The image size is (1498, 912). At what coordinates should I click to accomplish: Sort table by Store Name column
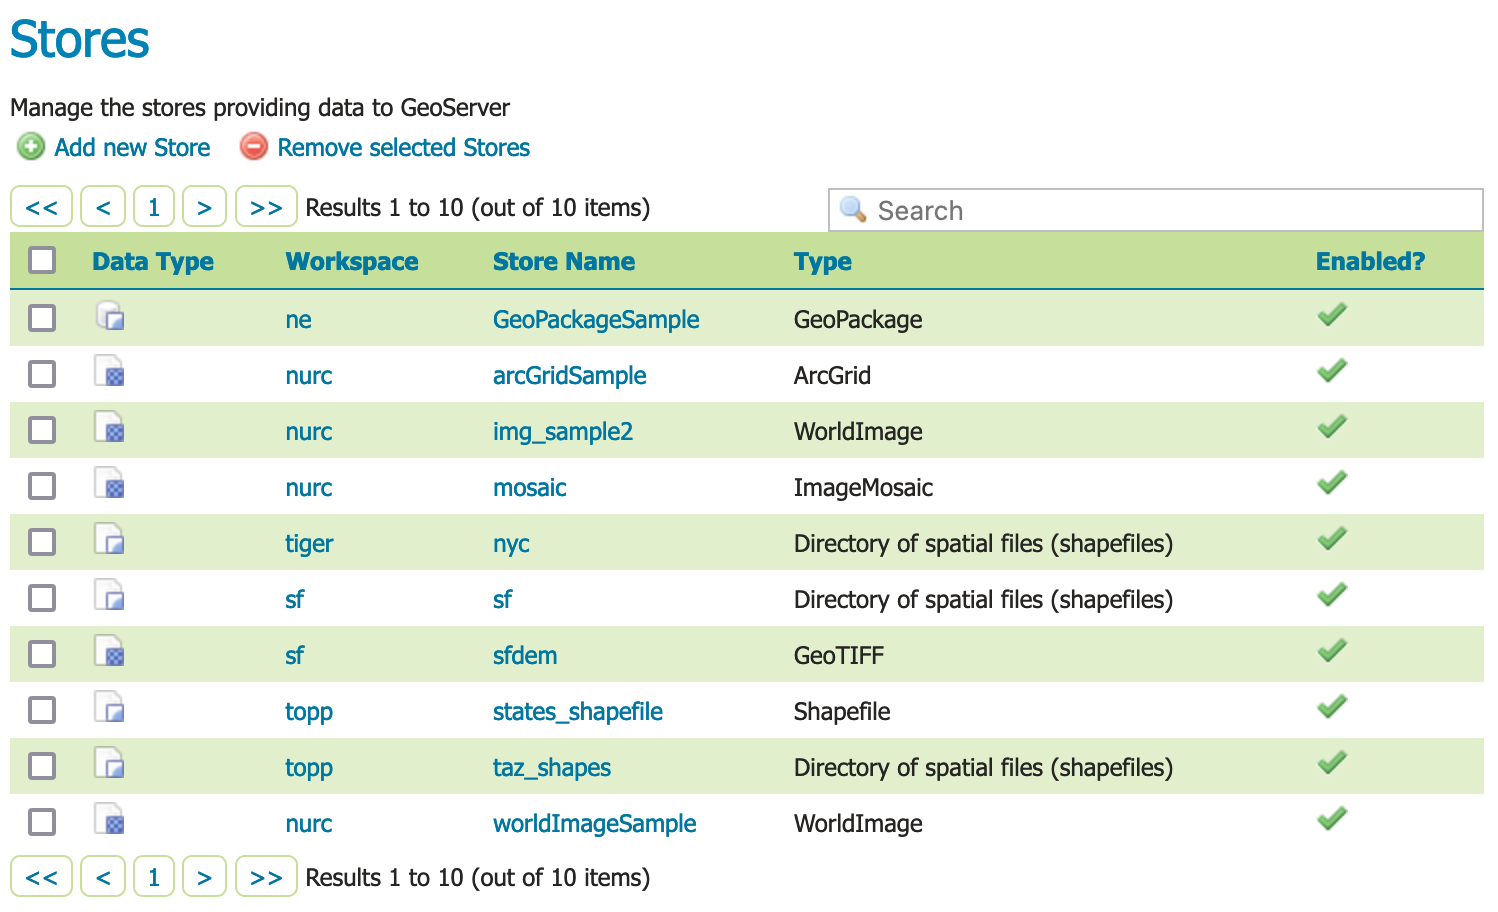coord(563,262)
